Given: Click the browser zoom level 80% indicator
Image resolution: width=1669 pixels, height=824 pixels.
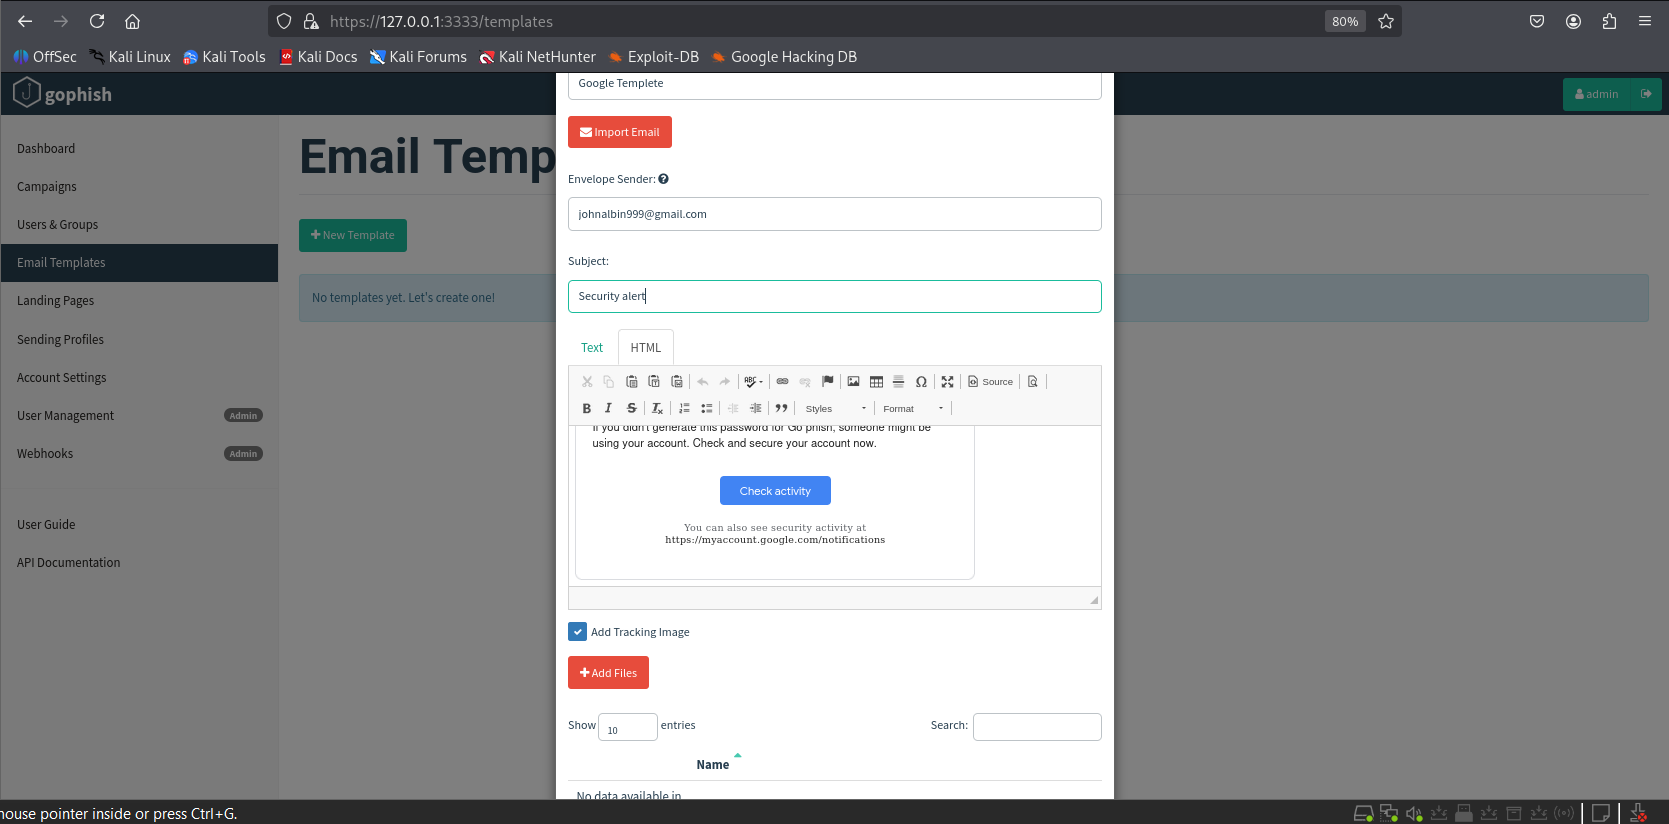Looking at the screenshot, I should (1345, 21).
